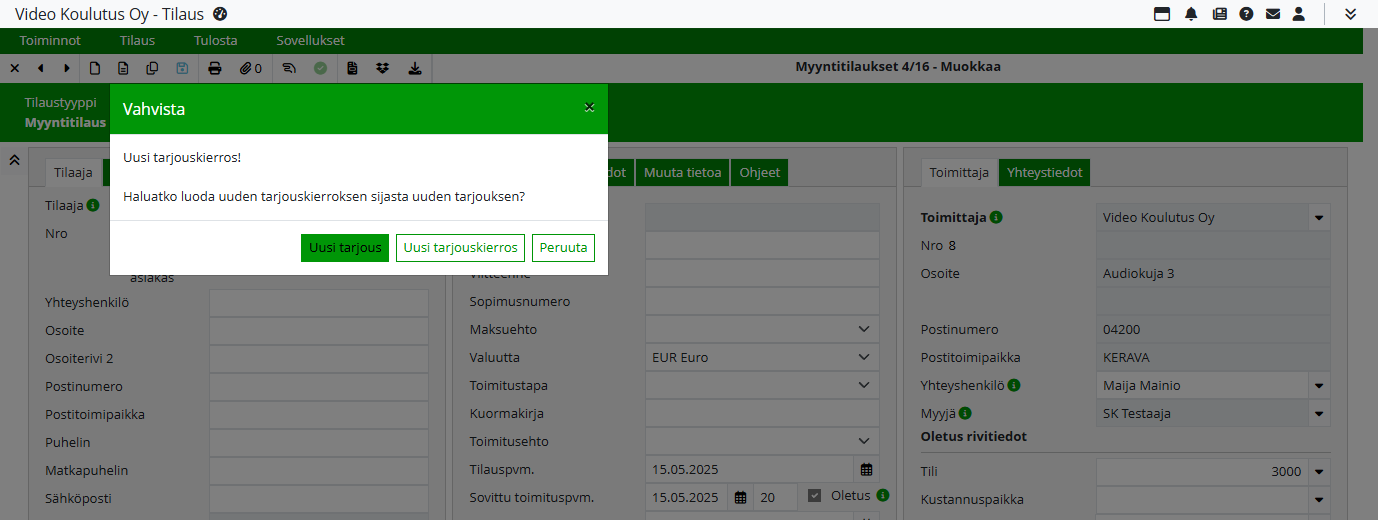The width and height of the screenshot is (1378, 520).
Task: Expand the double-chevron in top right corner
Action: tap(1350, 14)
